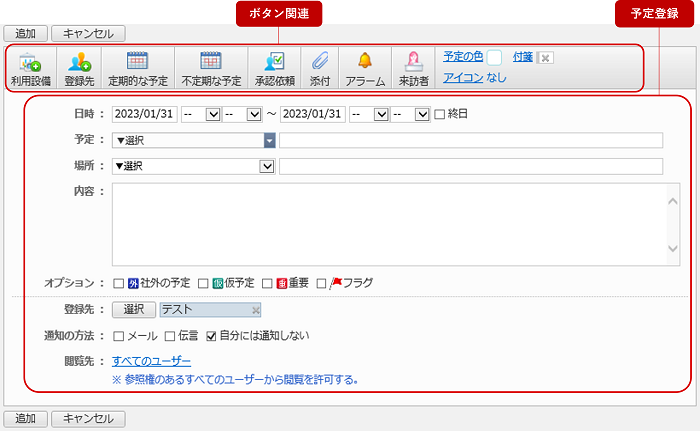Click the 予定 title text field
The image size is (700, 431).
pos(471,140)
